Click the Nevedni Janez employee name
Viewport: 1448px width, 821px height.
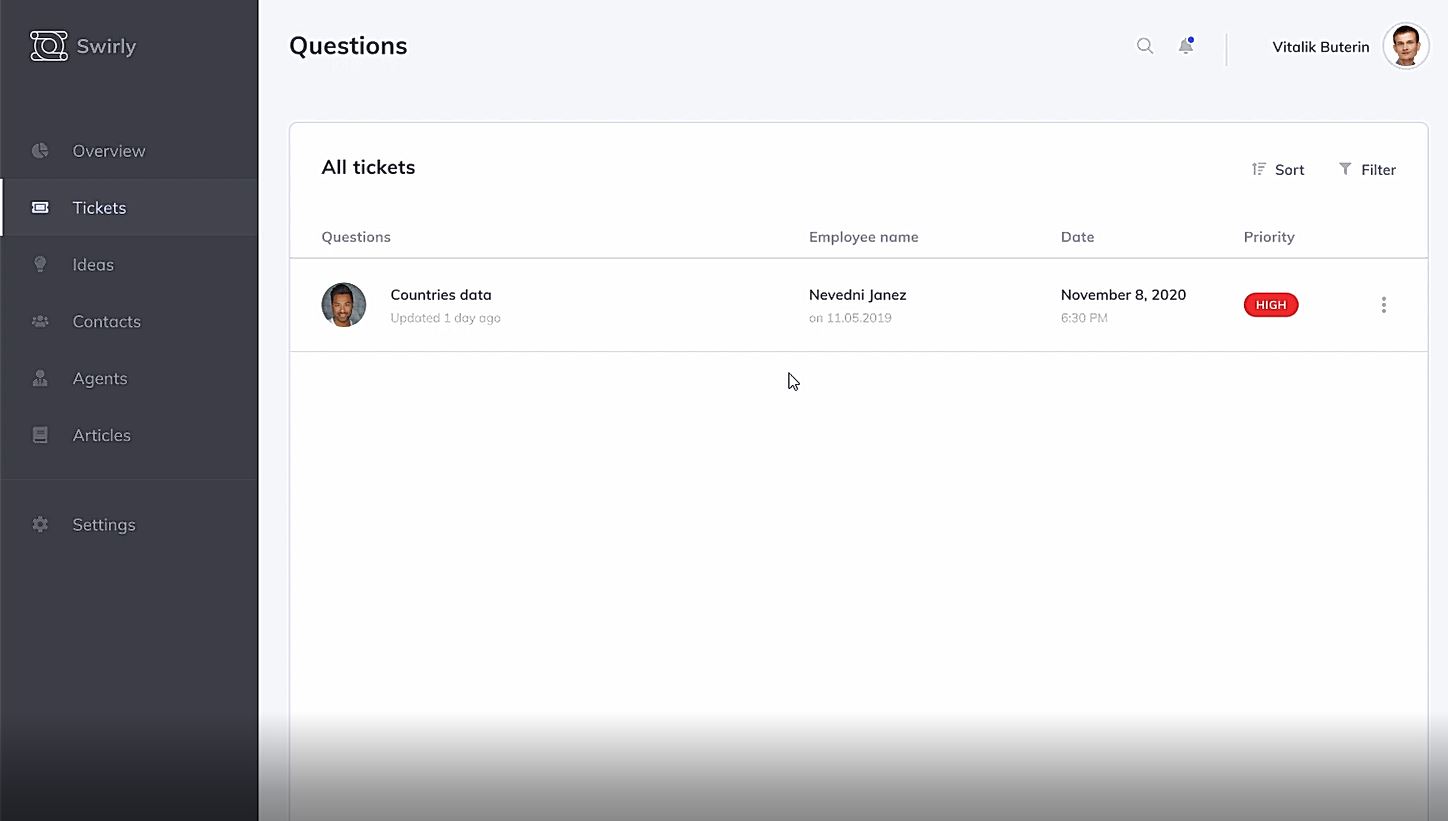coord(857,295)
